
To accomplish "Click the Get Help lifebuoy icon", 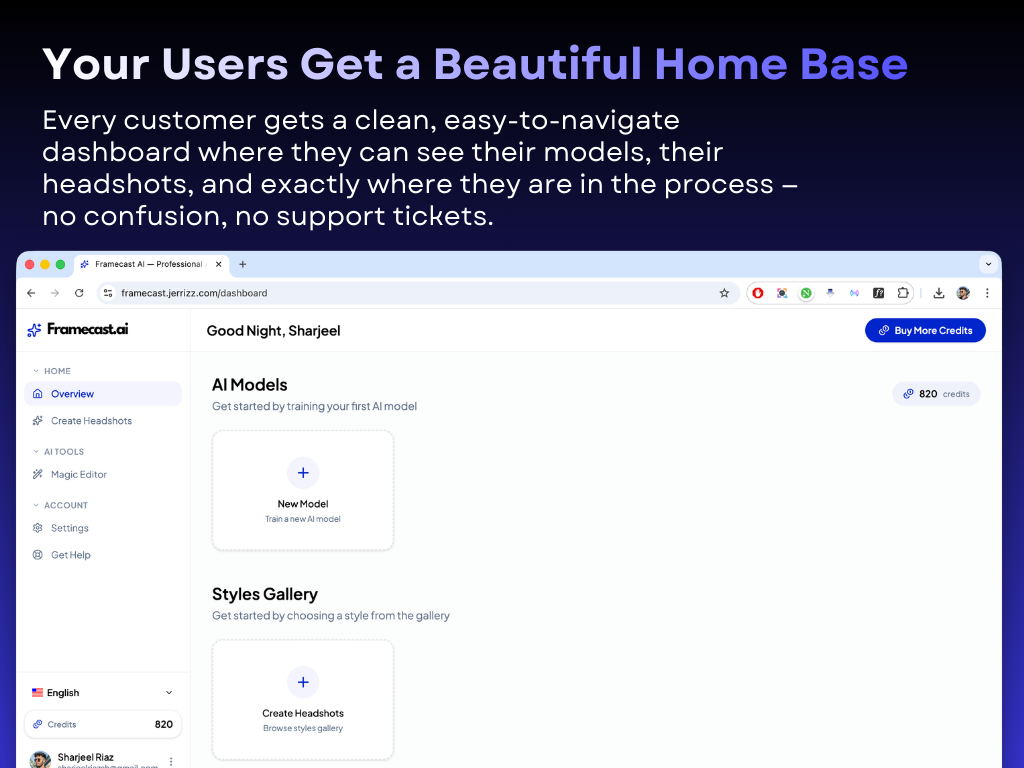I will coord(37,554).
